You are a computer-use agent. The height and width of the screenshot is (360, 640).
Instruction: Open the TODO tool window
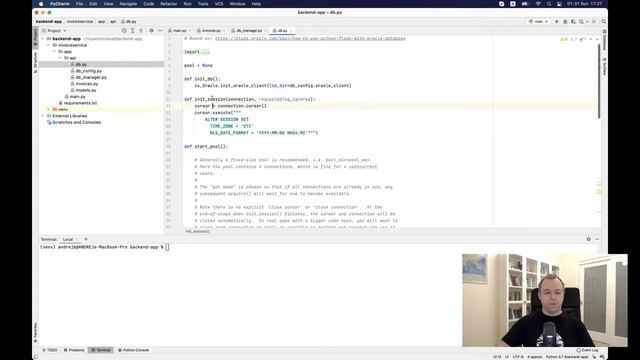click(x=50, y=350)
